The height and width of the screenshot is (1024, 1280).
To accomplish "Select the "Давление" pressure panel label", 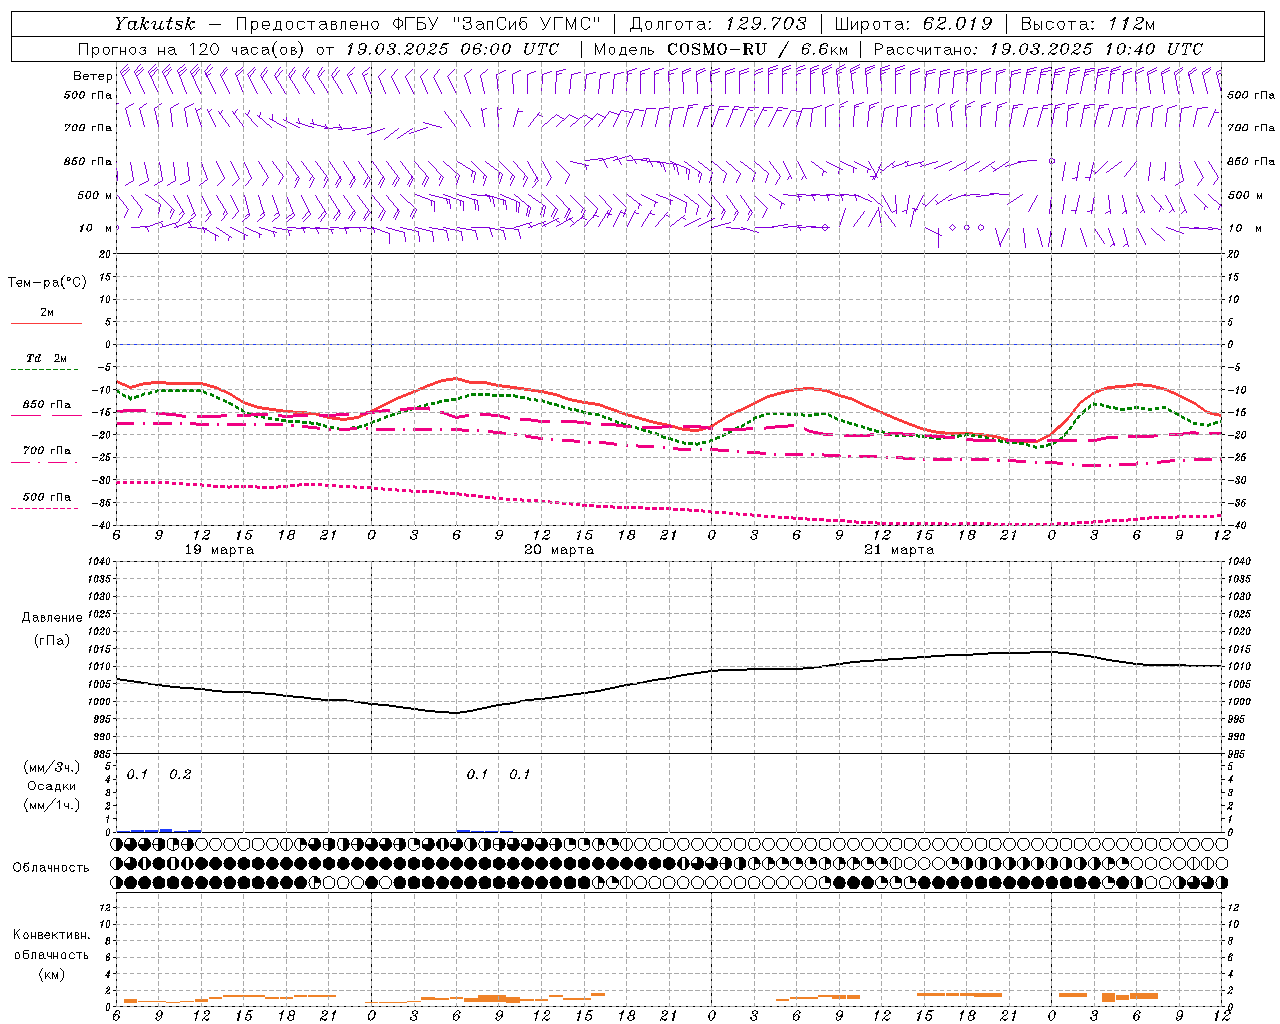I will (52, 618).
